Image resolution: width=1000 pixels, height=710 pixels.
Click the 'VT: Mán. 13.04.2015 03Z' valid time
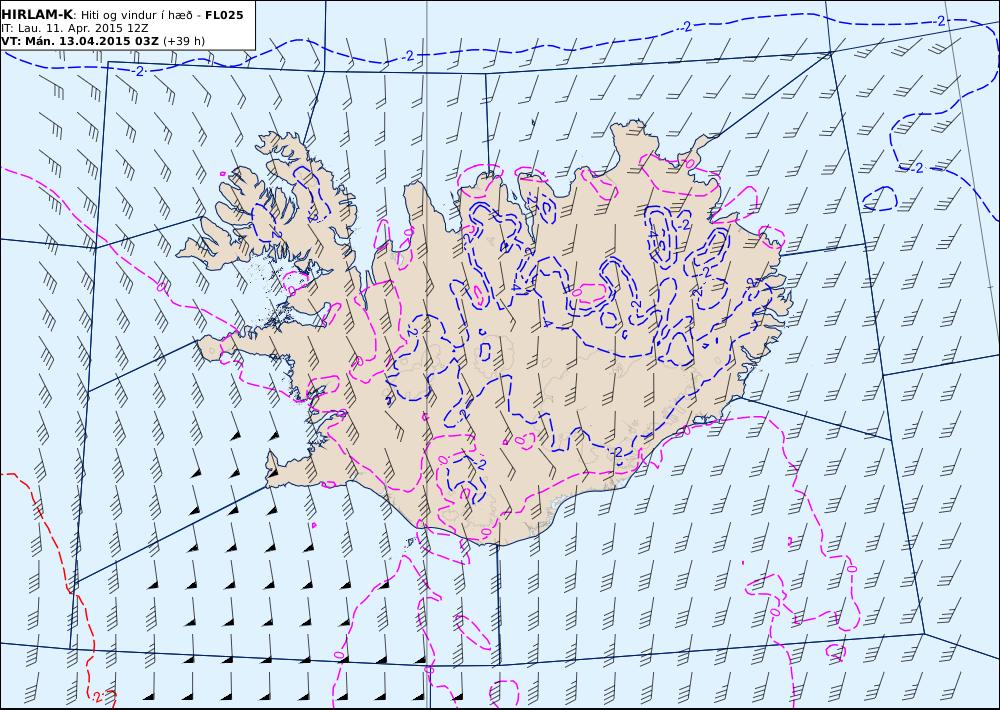80,41
